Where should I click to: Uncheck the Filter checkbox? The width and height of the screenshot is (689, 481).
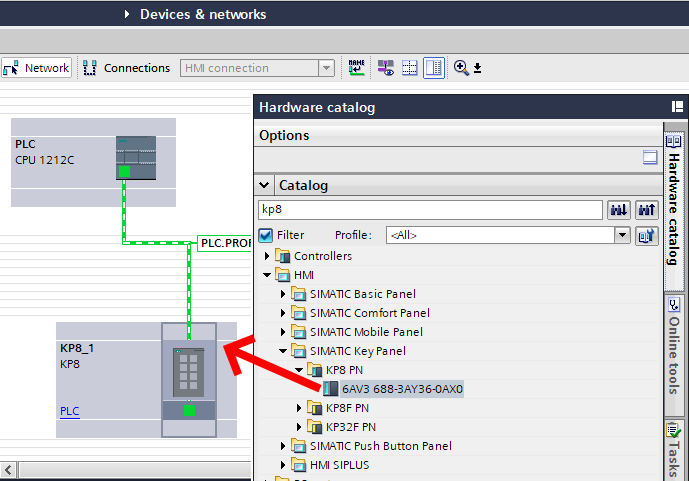266,235
